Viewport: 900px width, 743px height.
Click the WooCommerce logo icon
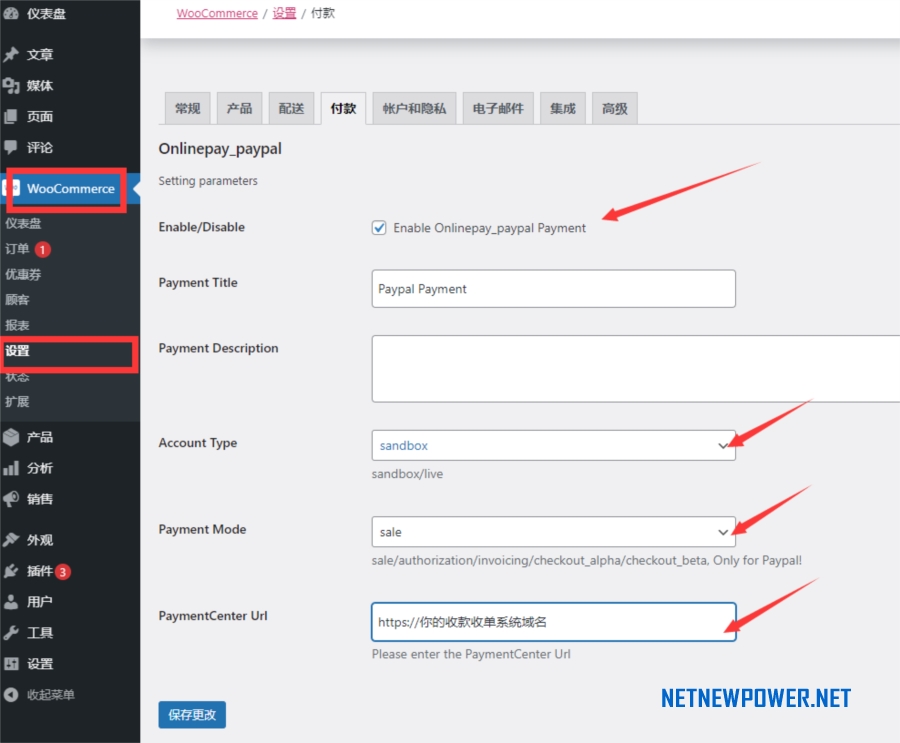11,188
